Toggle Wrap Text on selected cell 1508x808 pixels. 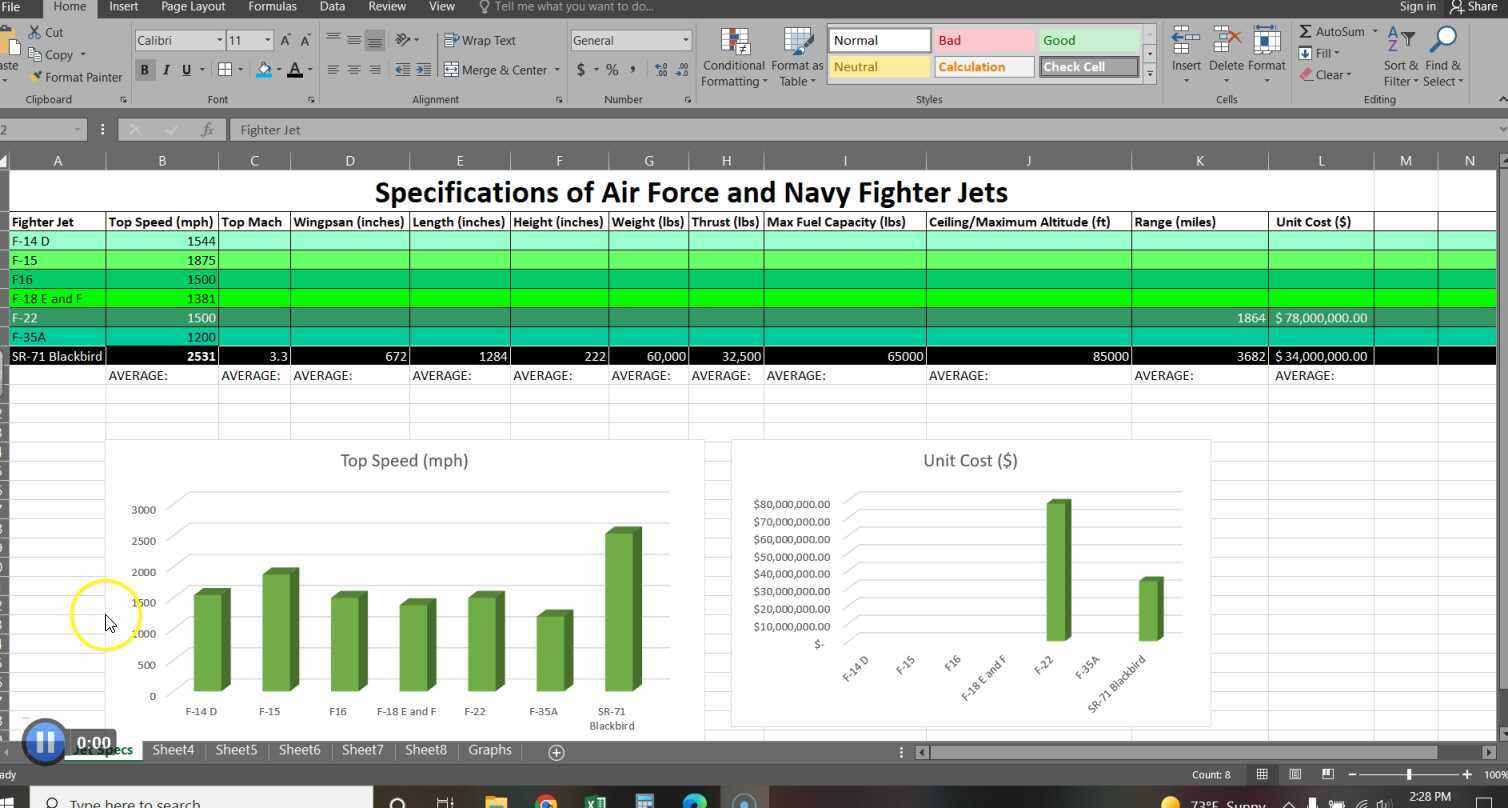point(480,41)
